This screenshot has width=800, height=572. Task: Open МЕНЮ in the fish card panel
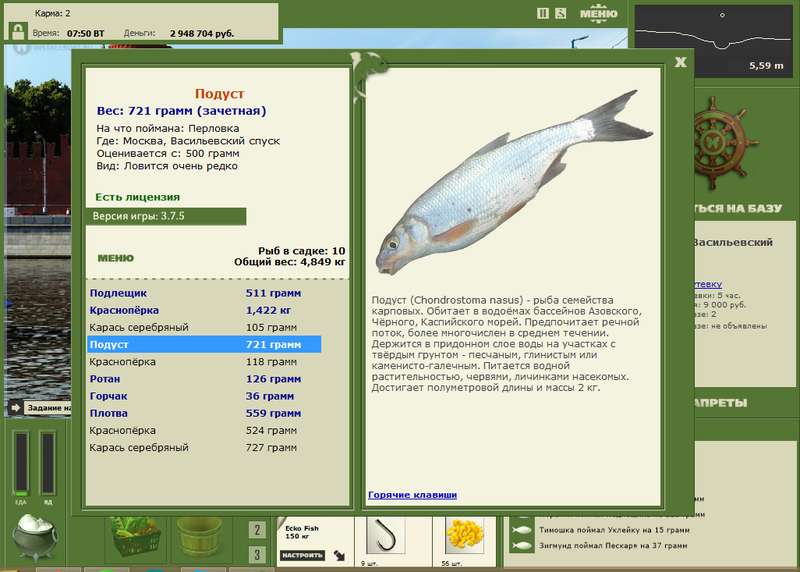[x=116, y=258]
